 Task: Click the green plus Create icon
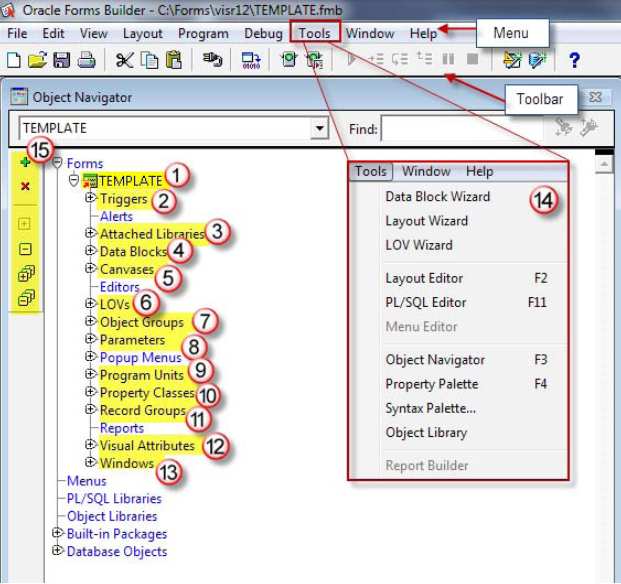tap(25, 162)
